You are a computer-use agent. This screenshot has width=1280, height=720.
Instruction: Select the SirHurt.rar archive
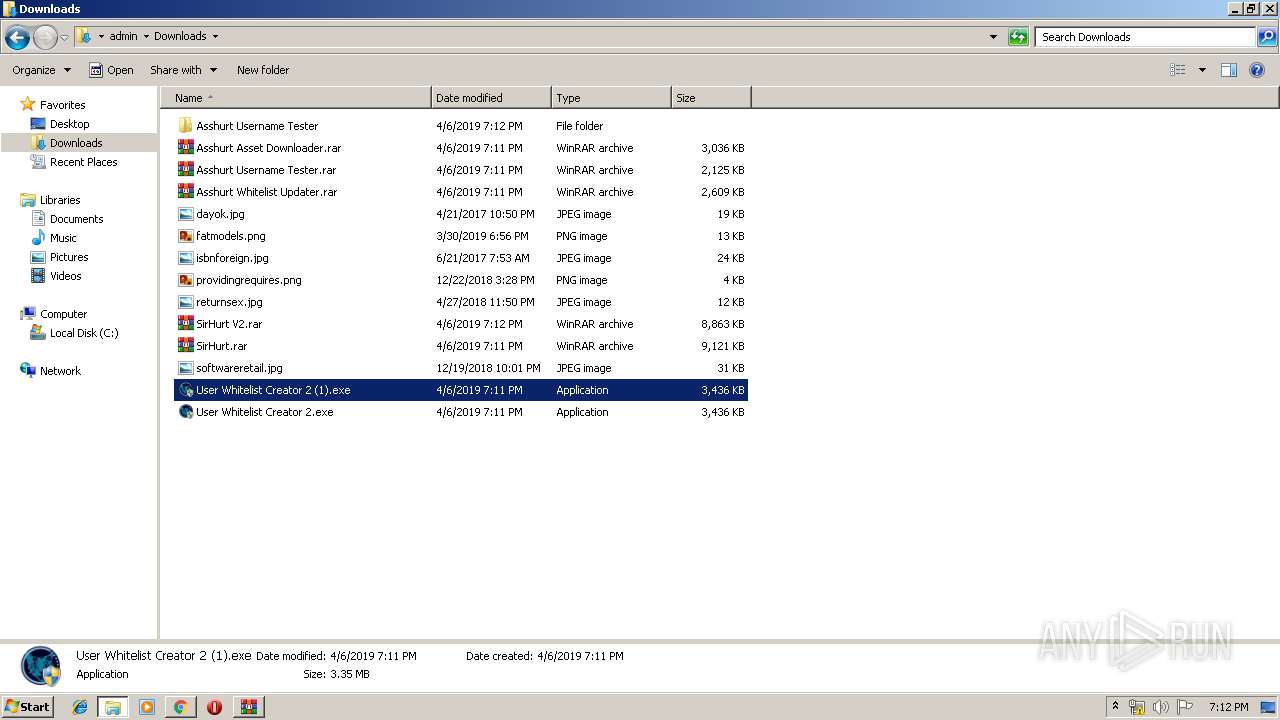pos(221,346)
